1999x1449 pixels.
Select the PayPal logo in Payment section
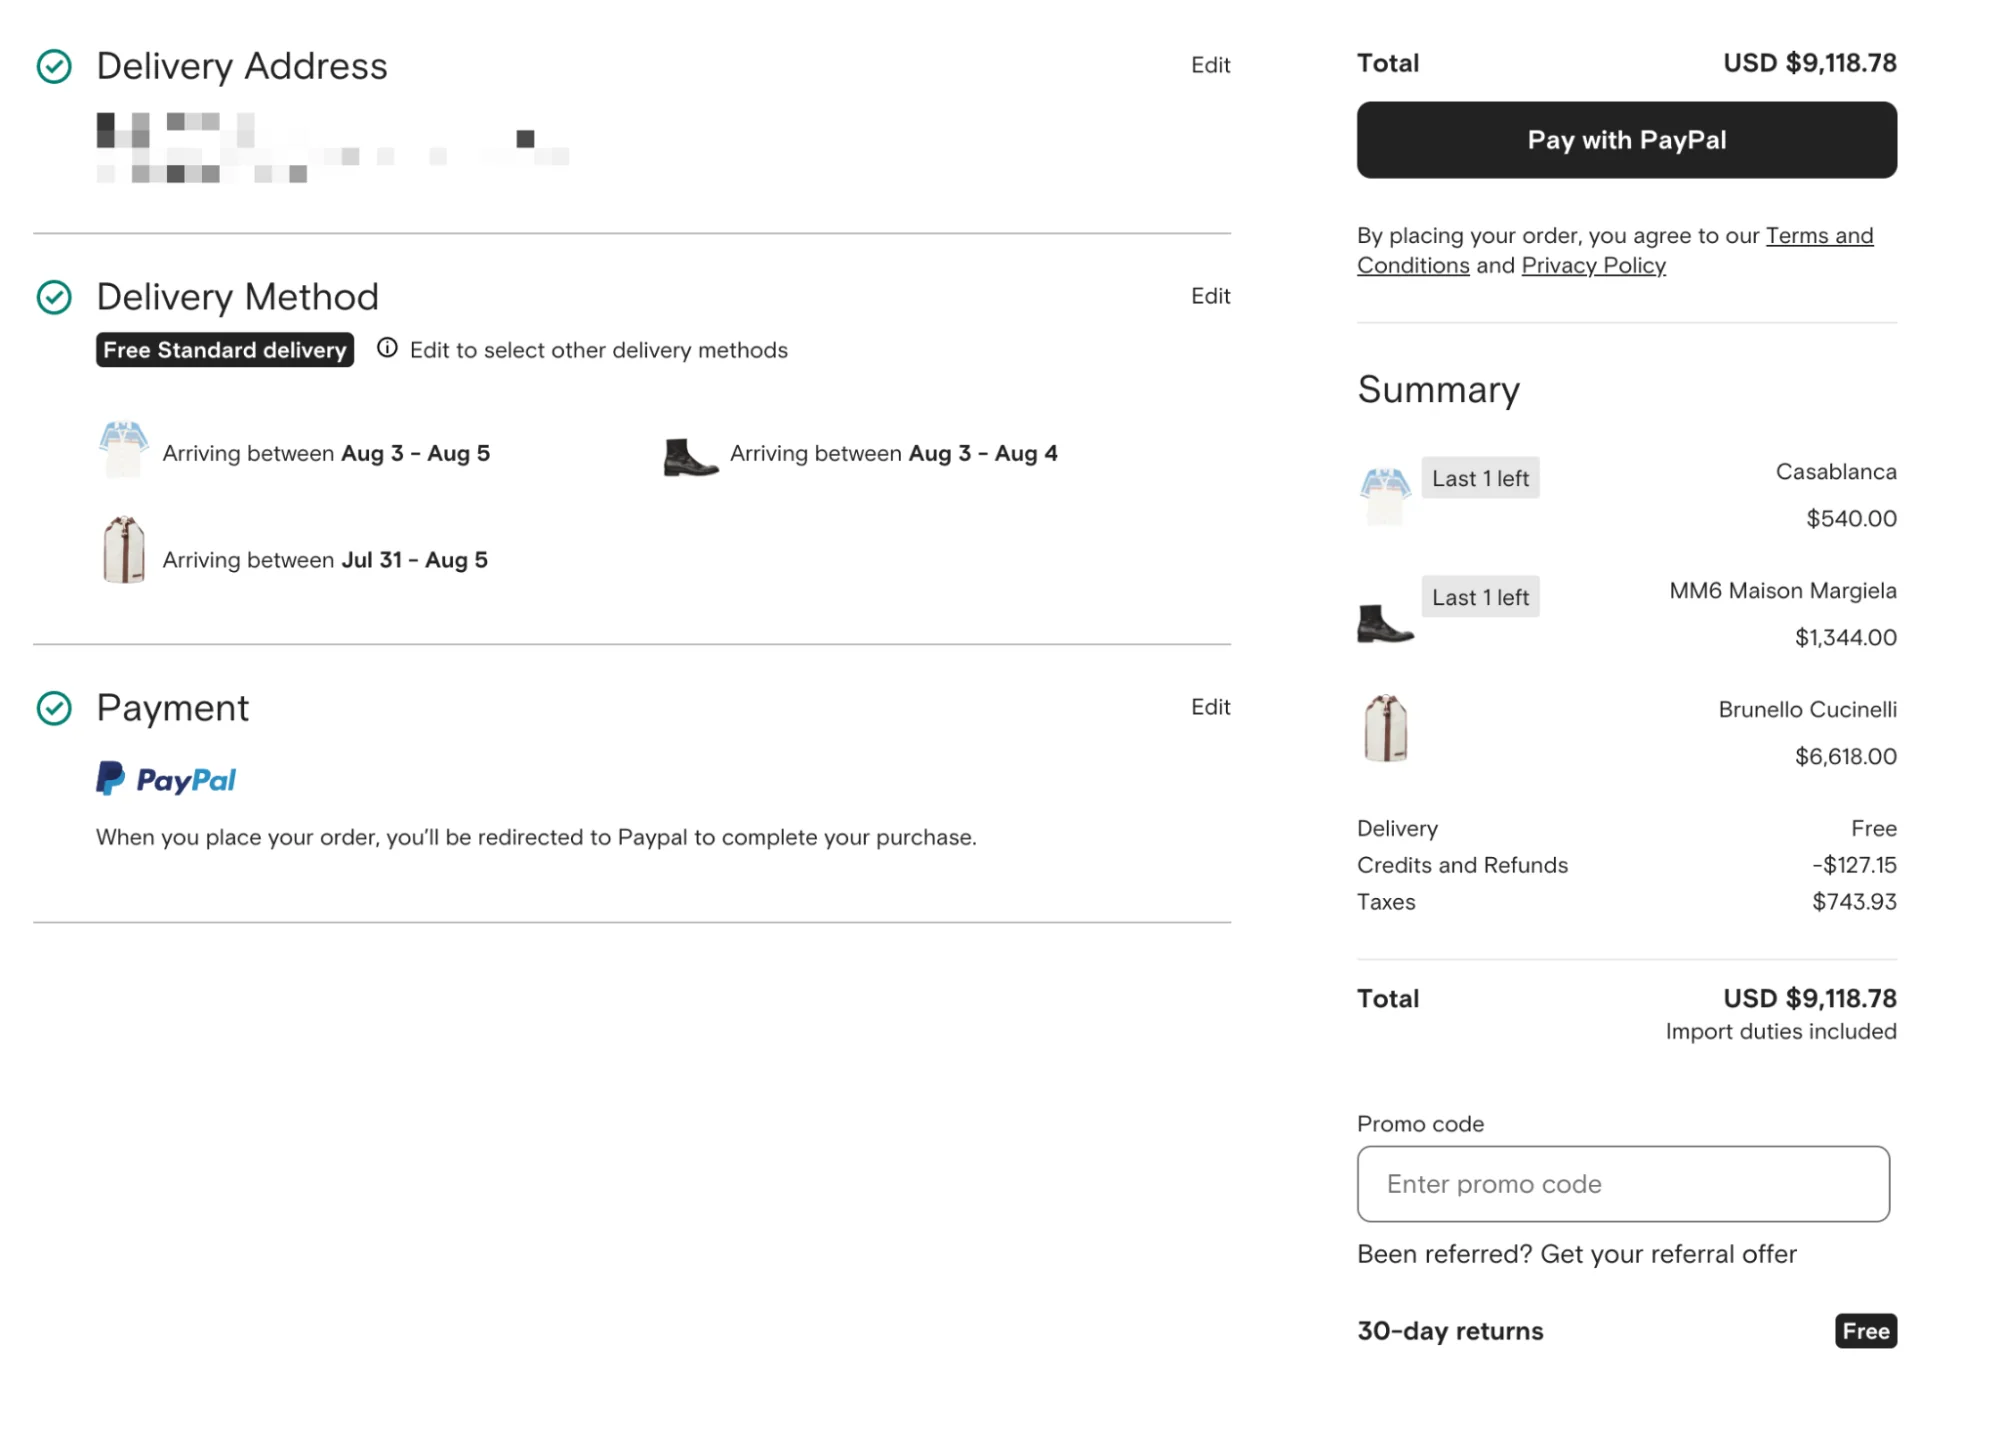coord(165,778)
